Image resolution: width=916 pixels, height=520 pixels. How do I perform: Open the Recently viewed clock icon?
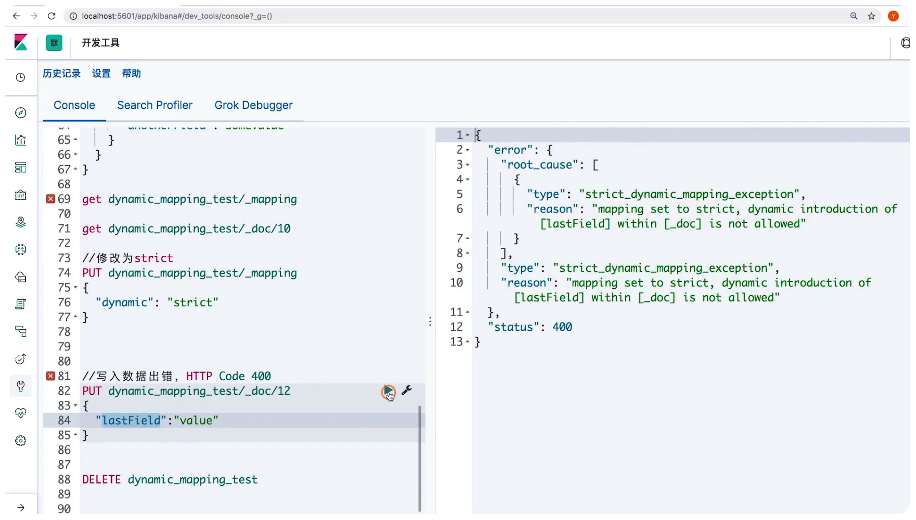tap(20, 78)
